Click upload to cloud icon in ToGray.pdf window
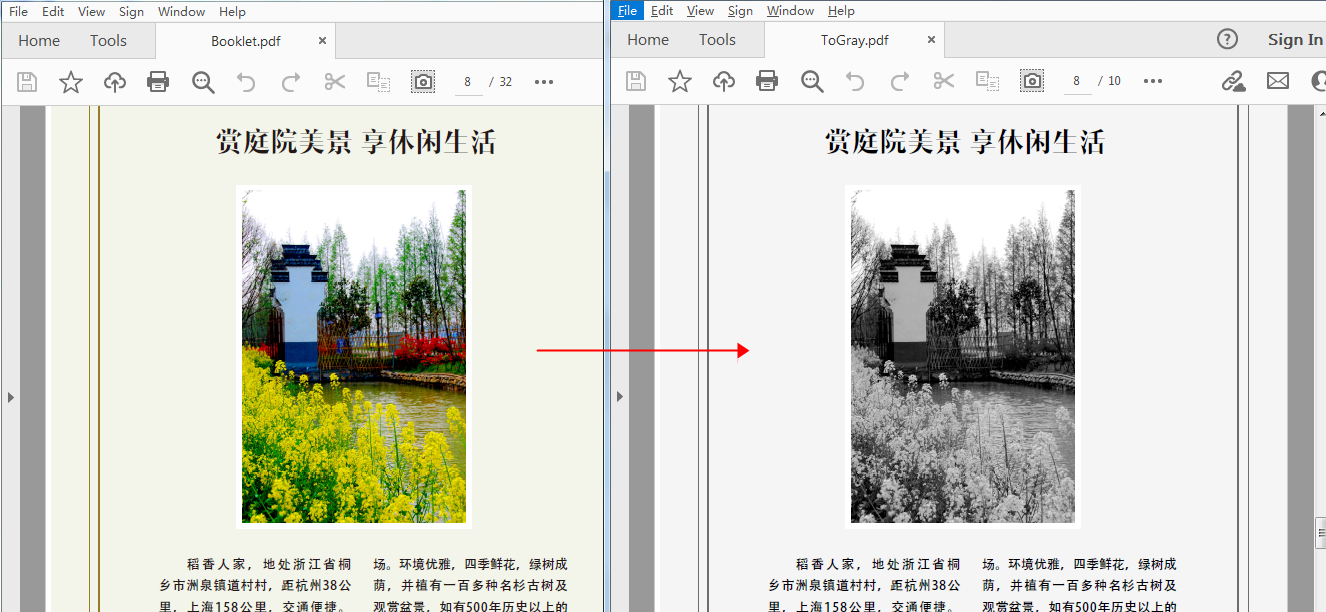Screen dimensions: 1326x612 tap(724, 81)
